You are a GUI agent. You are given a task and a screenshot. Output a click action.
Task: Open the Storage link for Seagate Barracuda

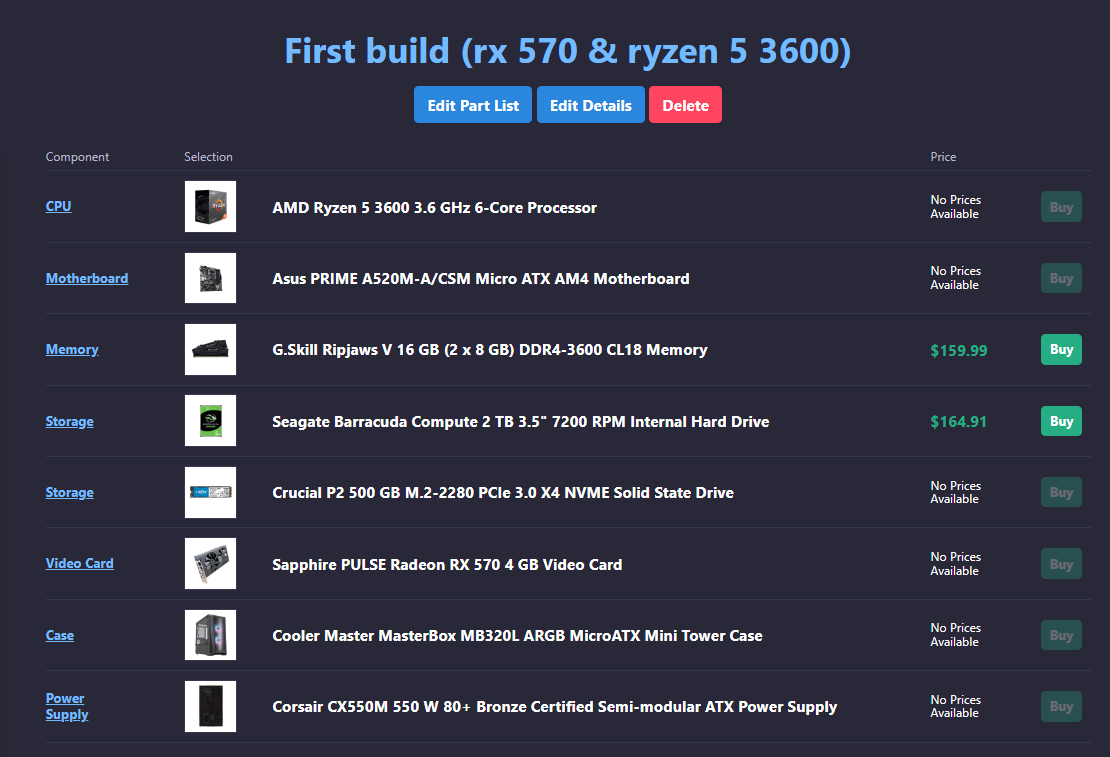69,421
